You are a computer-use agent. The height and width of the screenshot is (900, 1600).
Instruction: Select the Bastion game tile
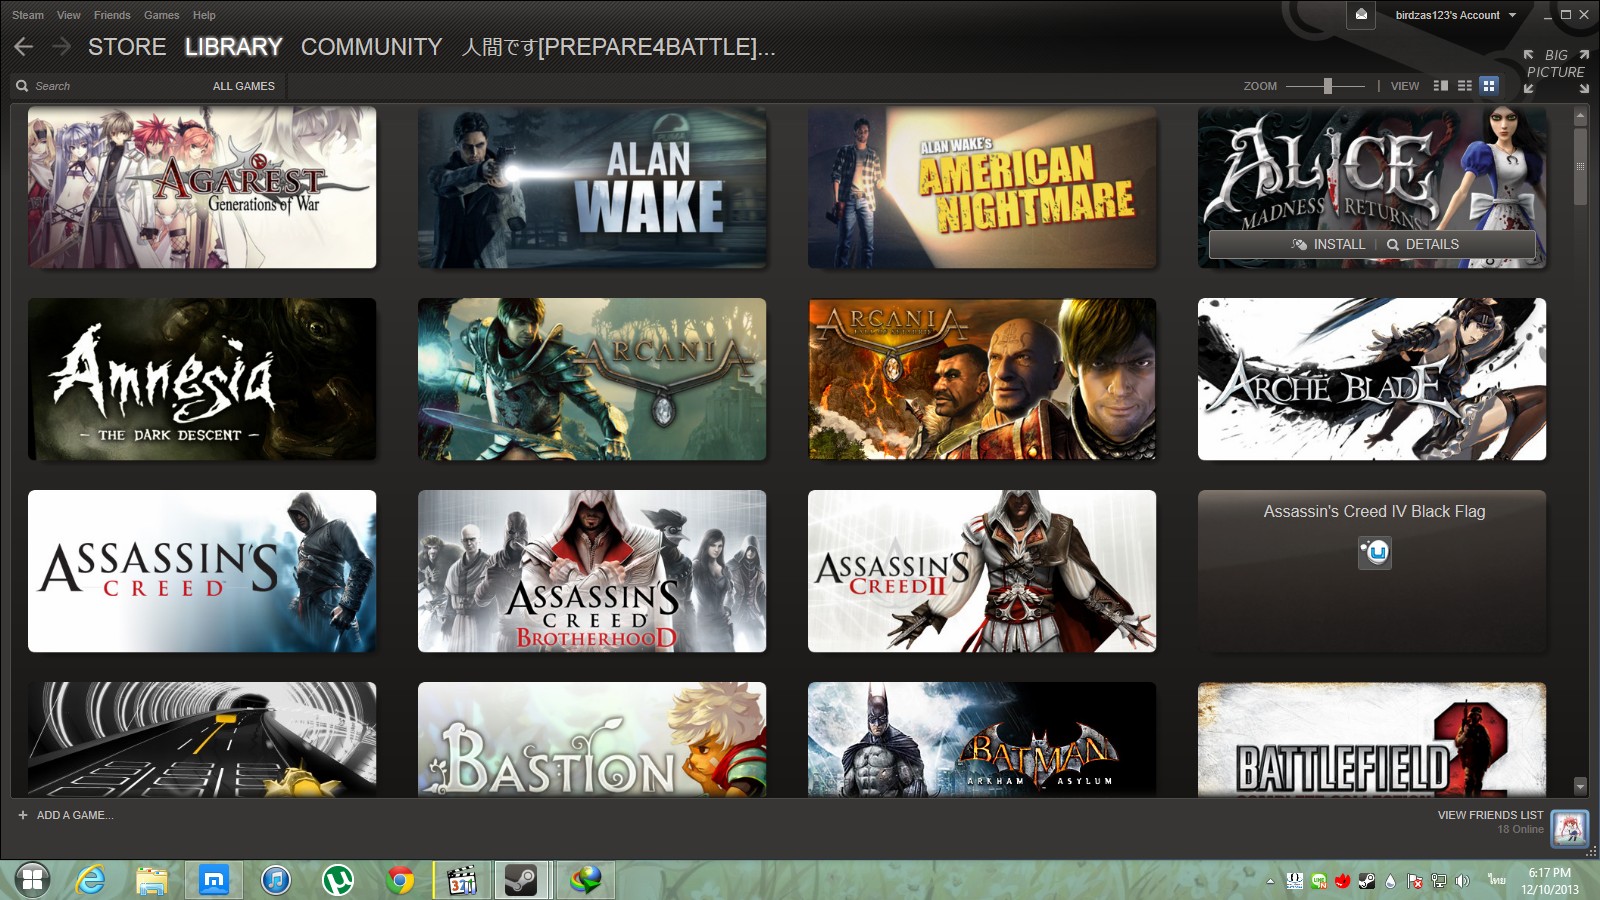(x=592, y=739)
